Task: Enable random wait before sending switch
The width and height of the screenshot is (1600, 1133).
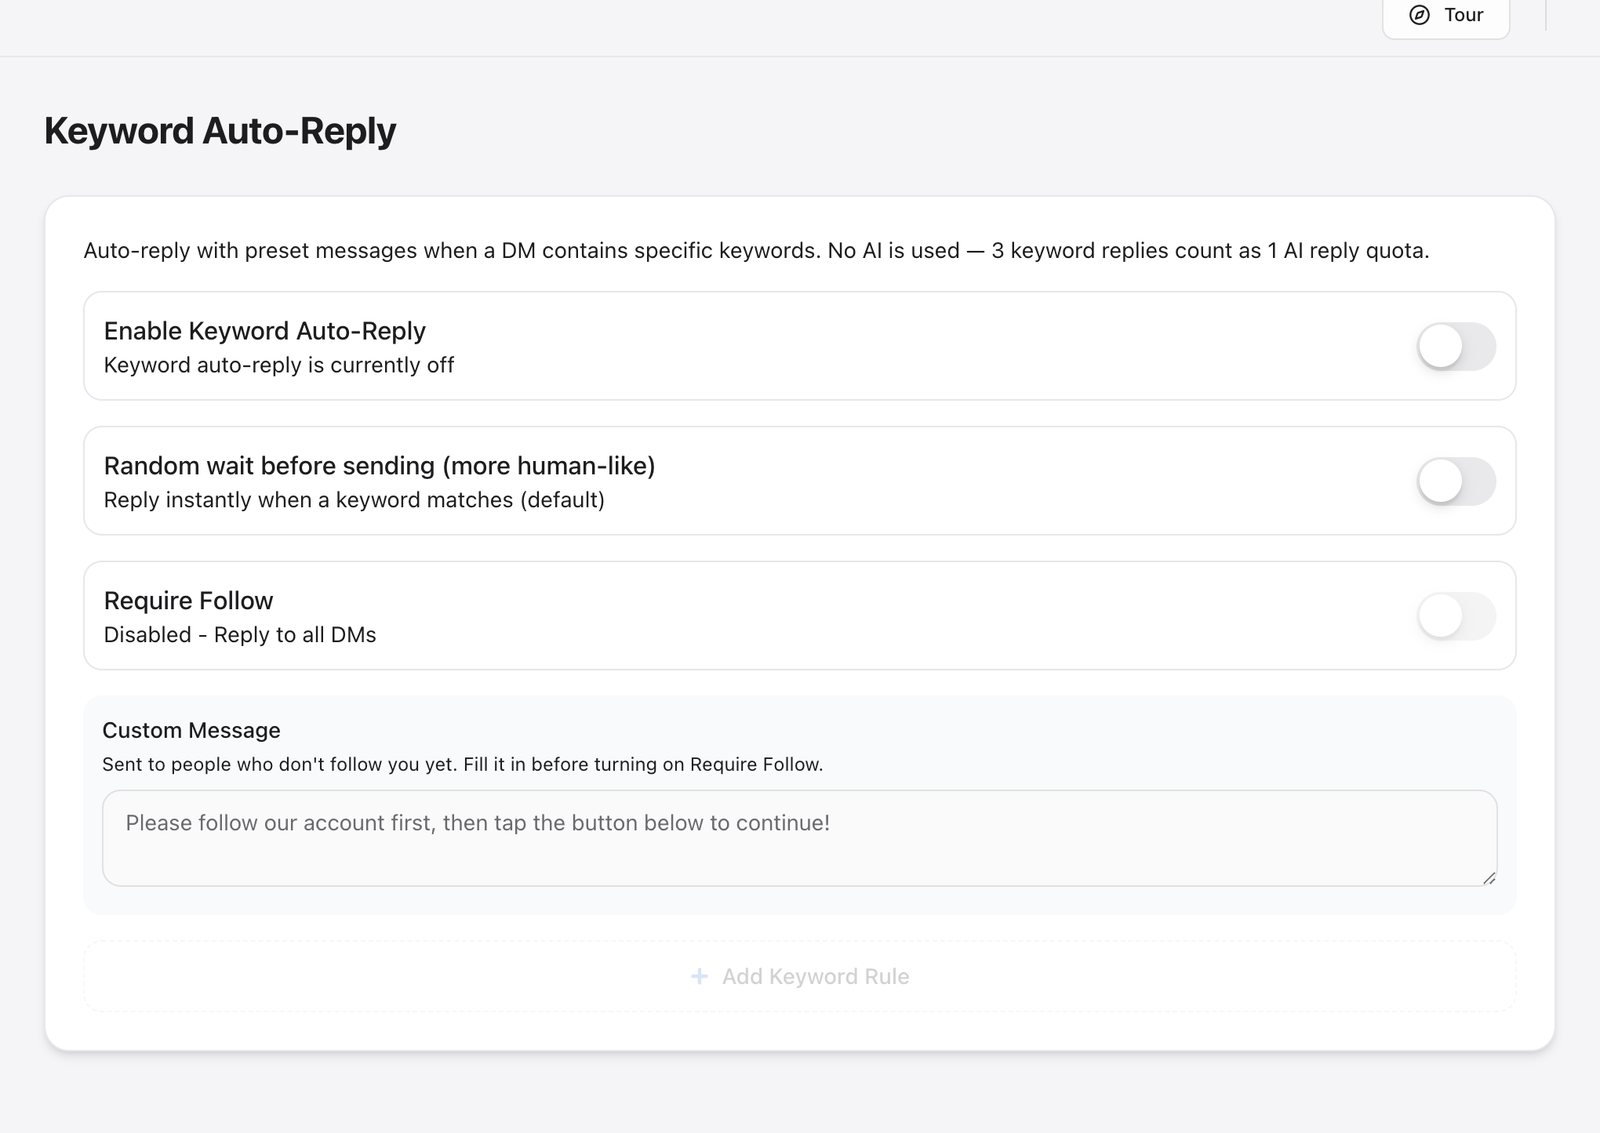Action: [x=1456, y=481]
